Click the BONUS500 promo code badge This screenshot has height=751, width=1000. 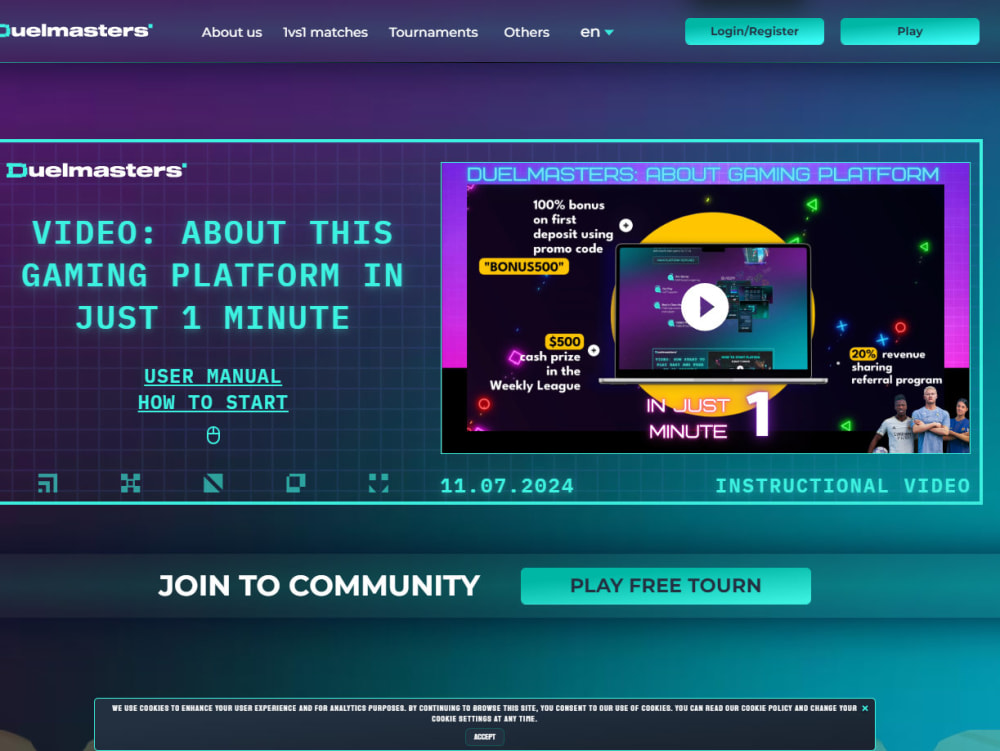tap(524, 266)
